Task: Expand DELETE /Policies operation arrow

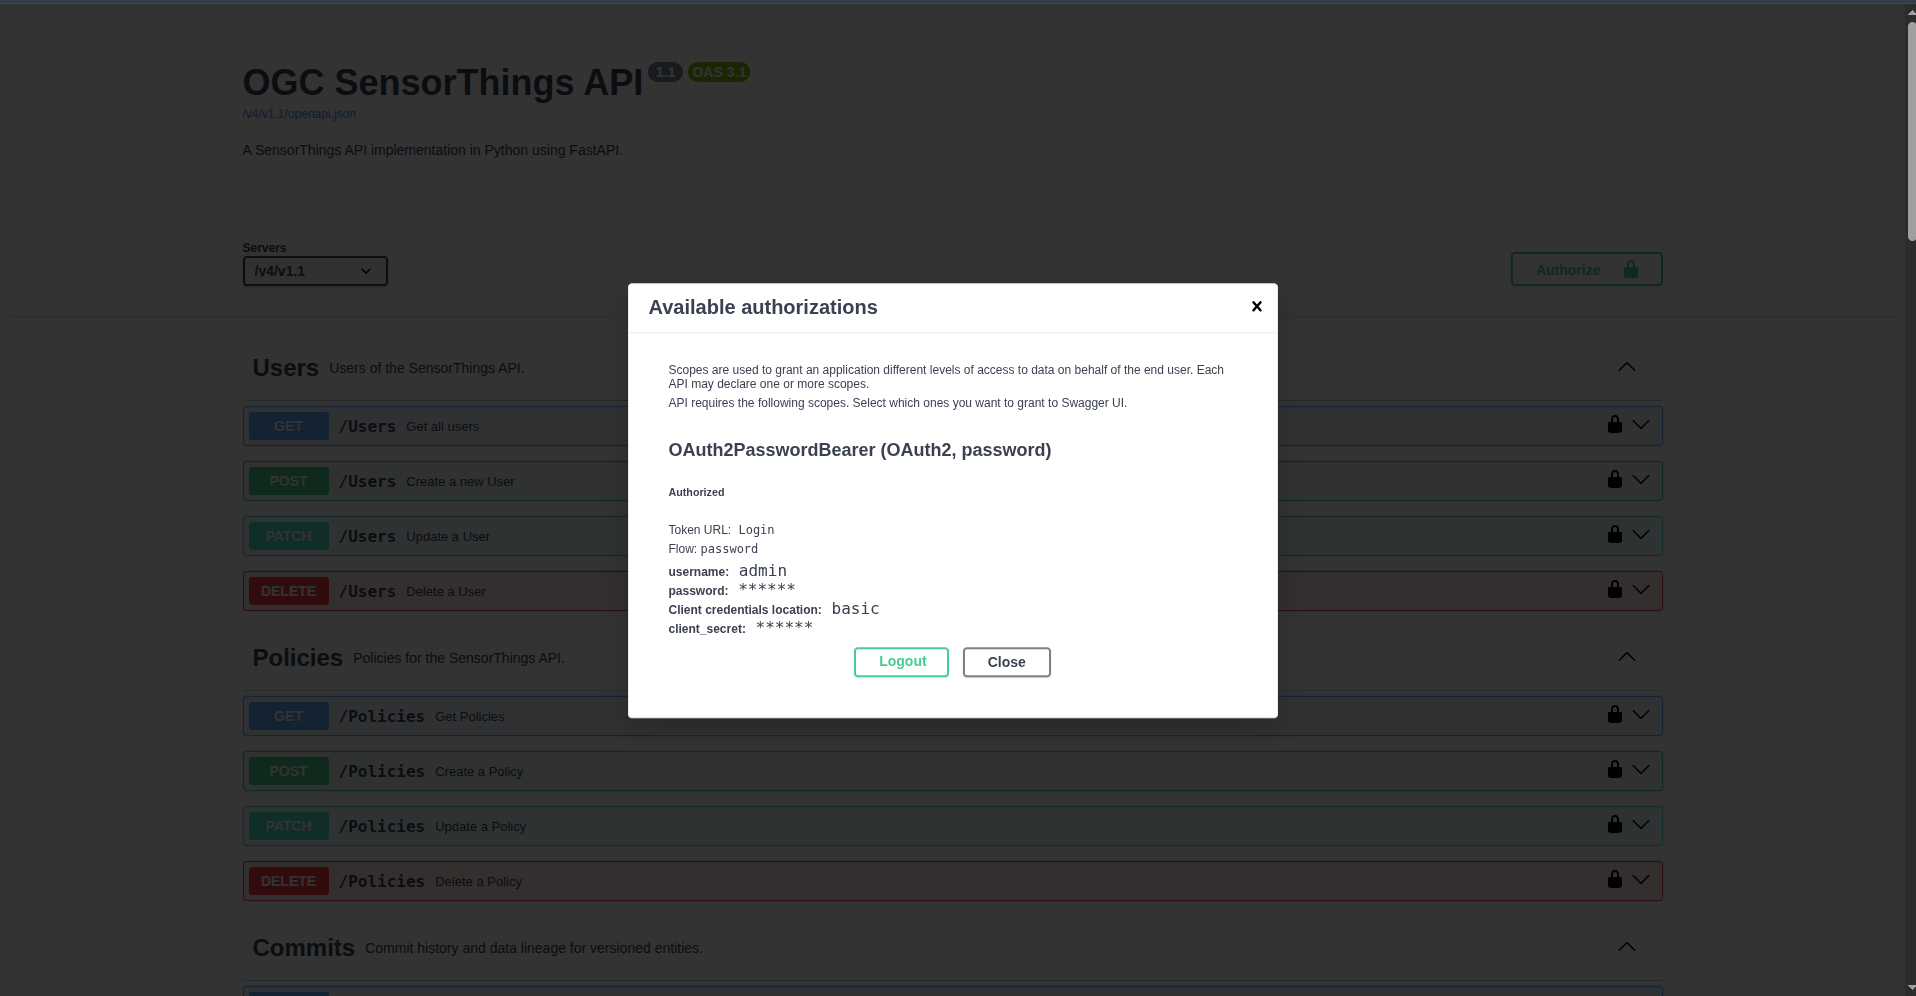Action: click(x=1641, y=880)
